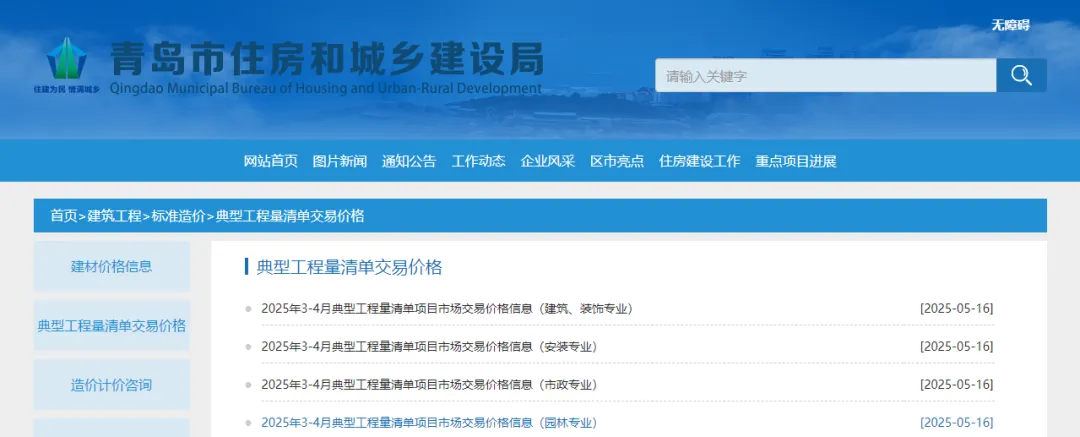Screen dimensions: 1080x437
Task: Click the Qingdao housing bureau logo
Action: click(x=67, y=64)
